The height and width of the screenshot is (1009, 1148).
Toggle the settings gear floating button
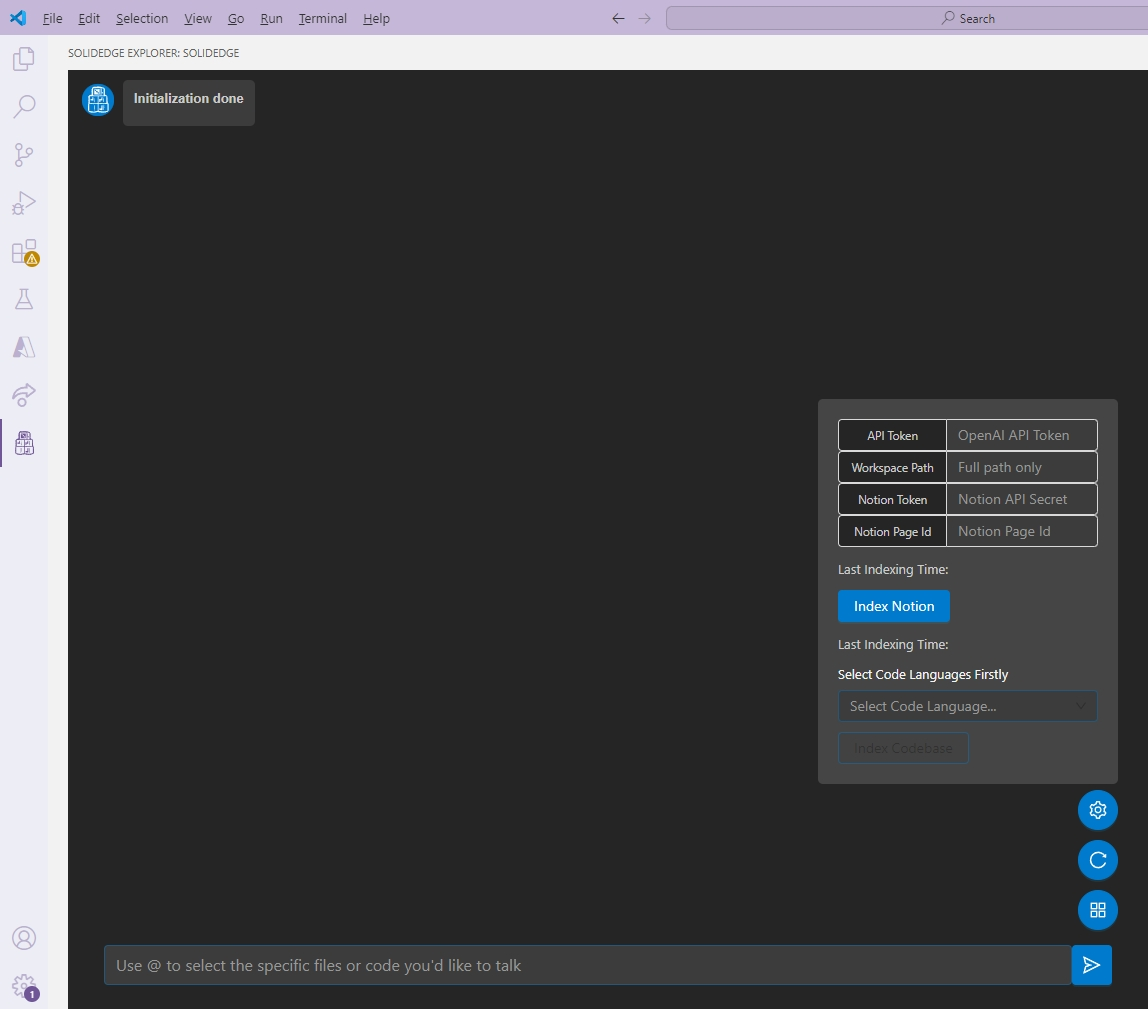1097,810
